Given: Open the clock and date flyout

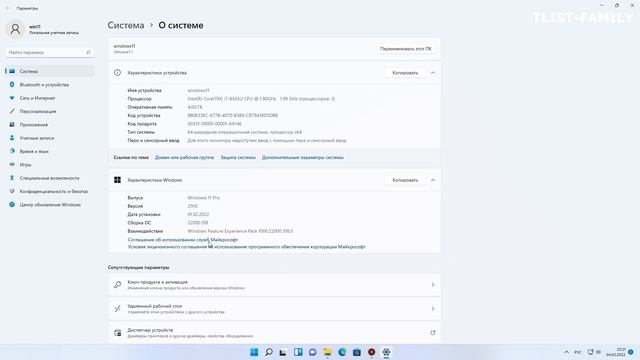Looking at the screenshot, I should coord(616,352).
